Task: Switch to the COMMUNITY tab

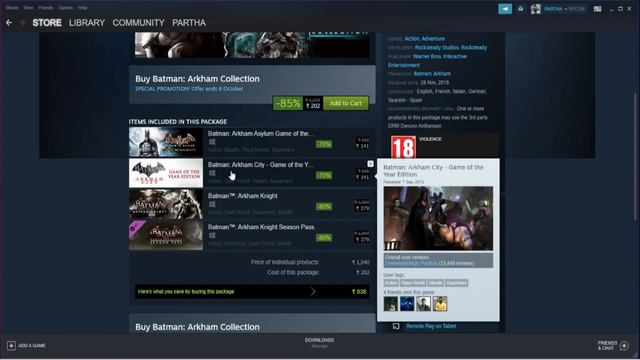Action: click(138, 23)
